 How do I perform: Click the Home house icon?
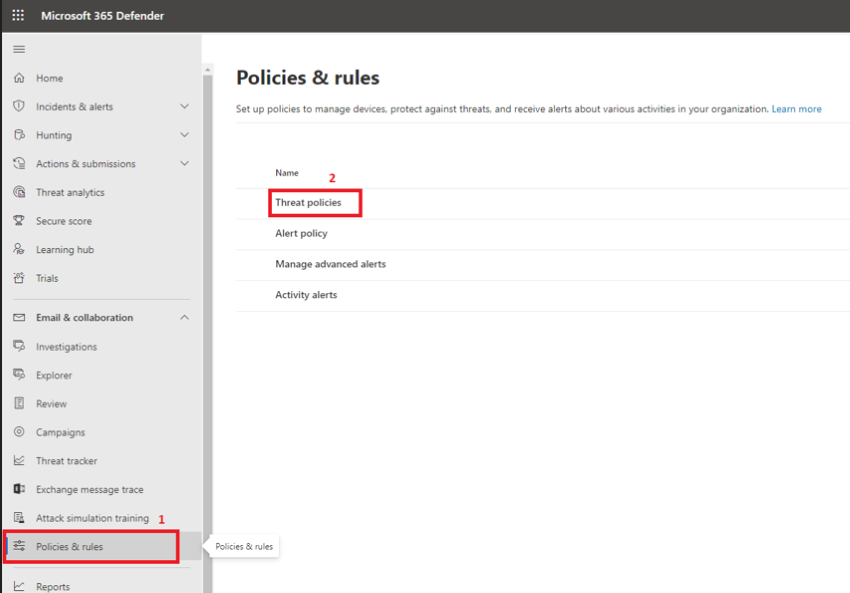(x=19, y=78)
